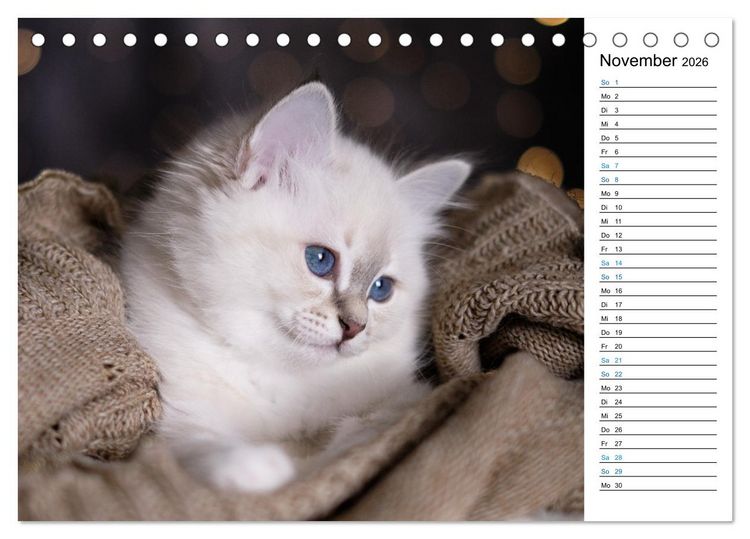The height and width of the screenshot is (539, 750).
Task: Select the Mi 11 calendar line
Action: (658, 221)
